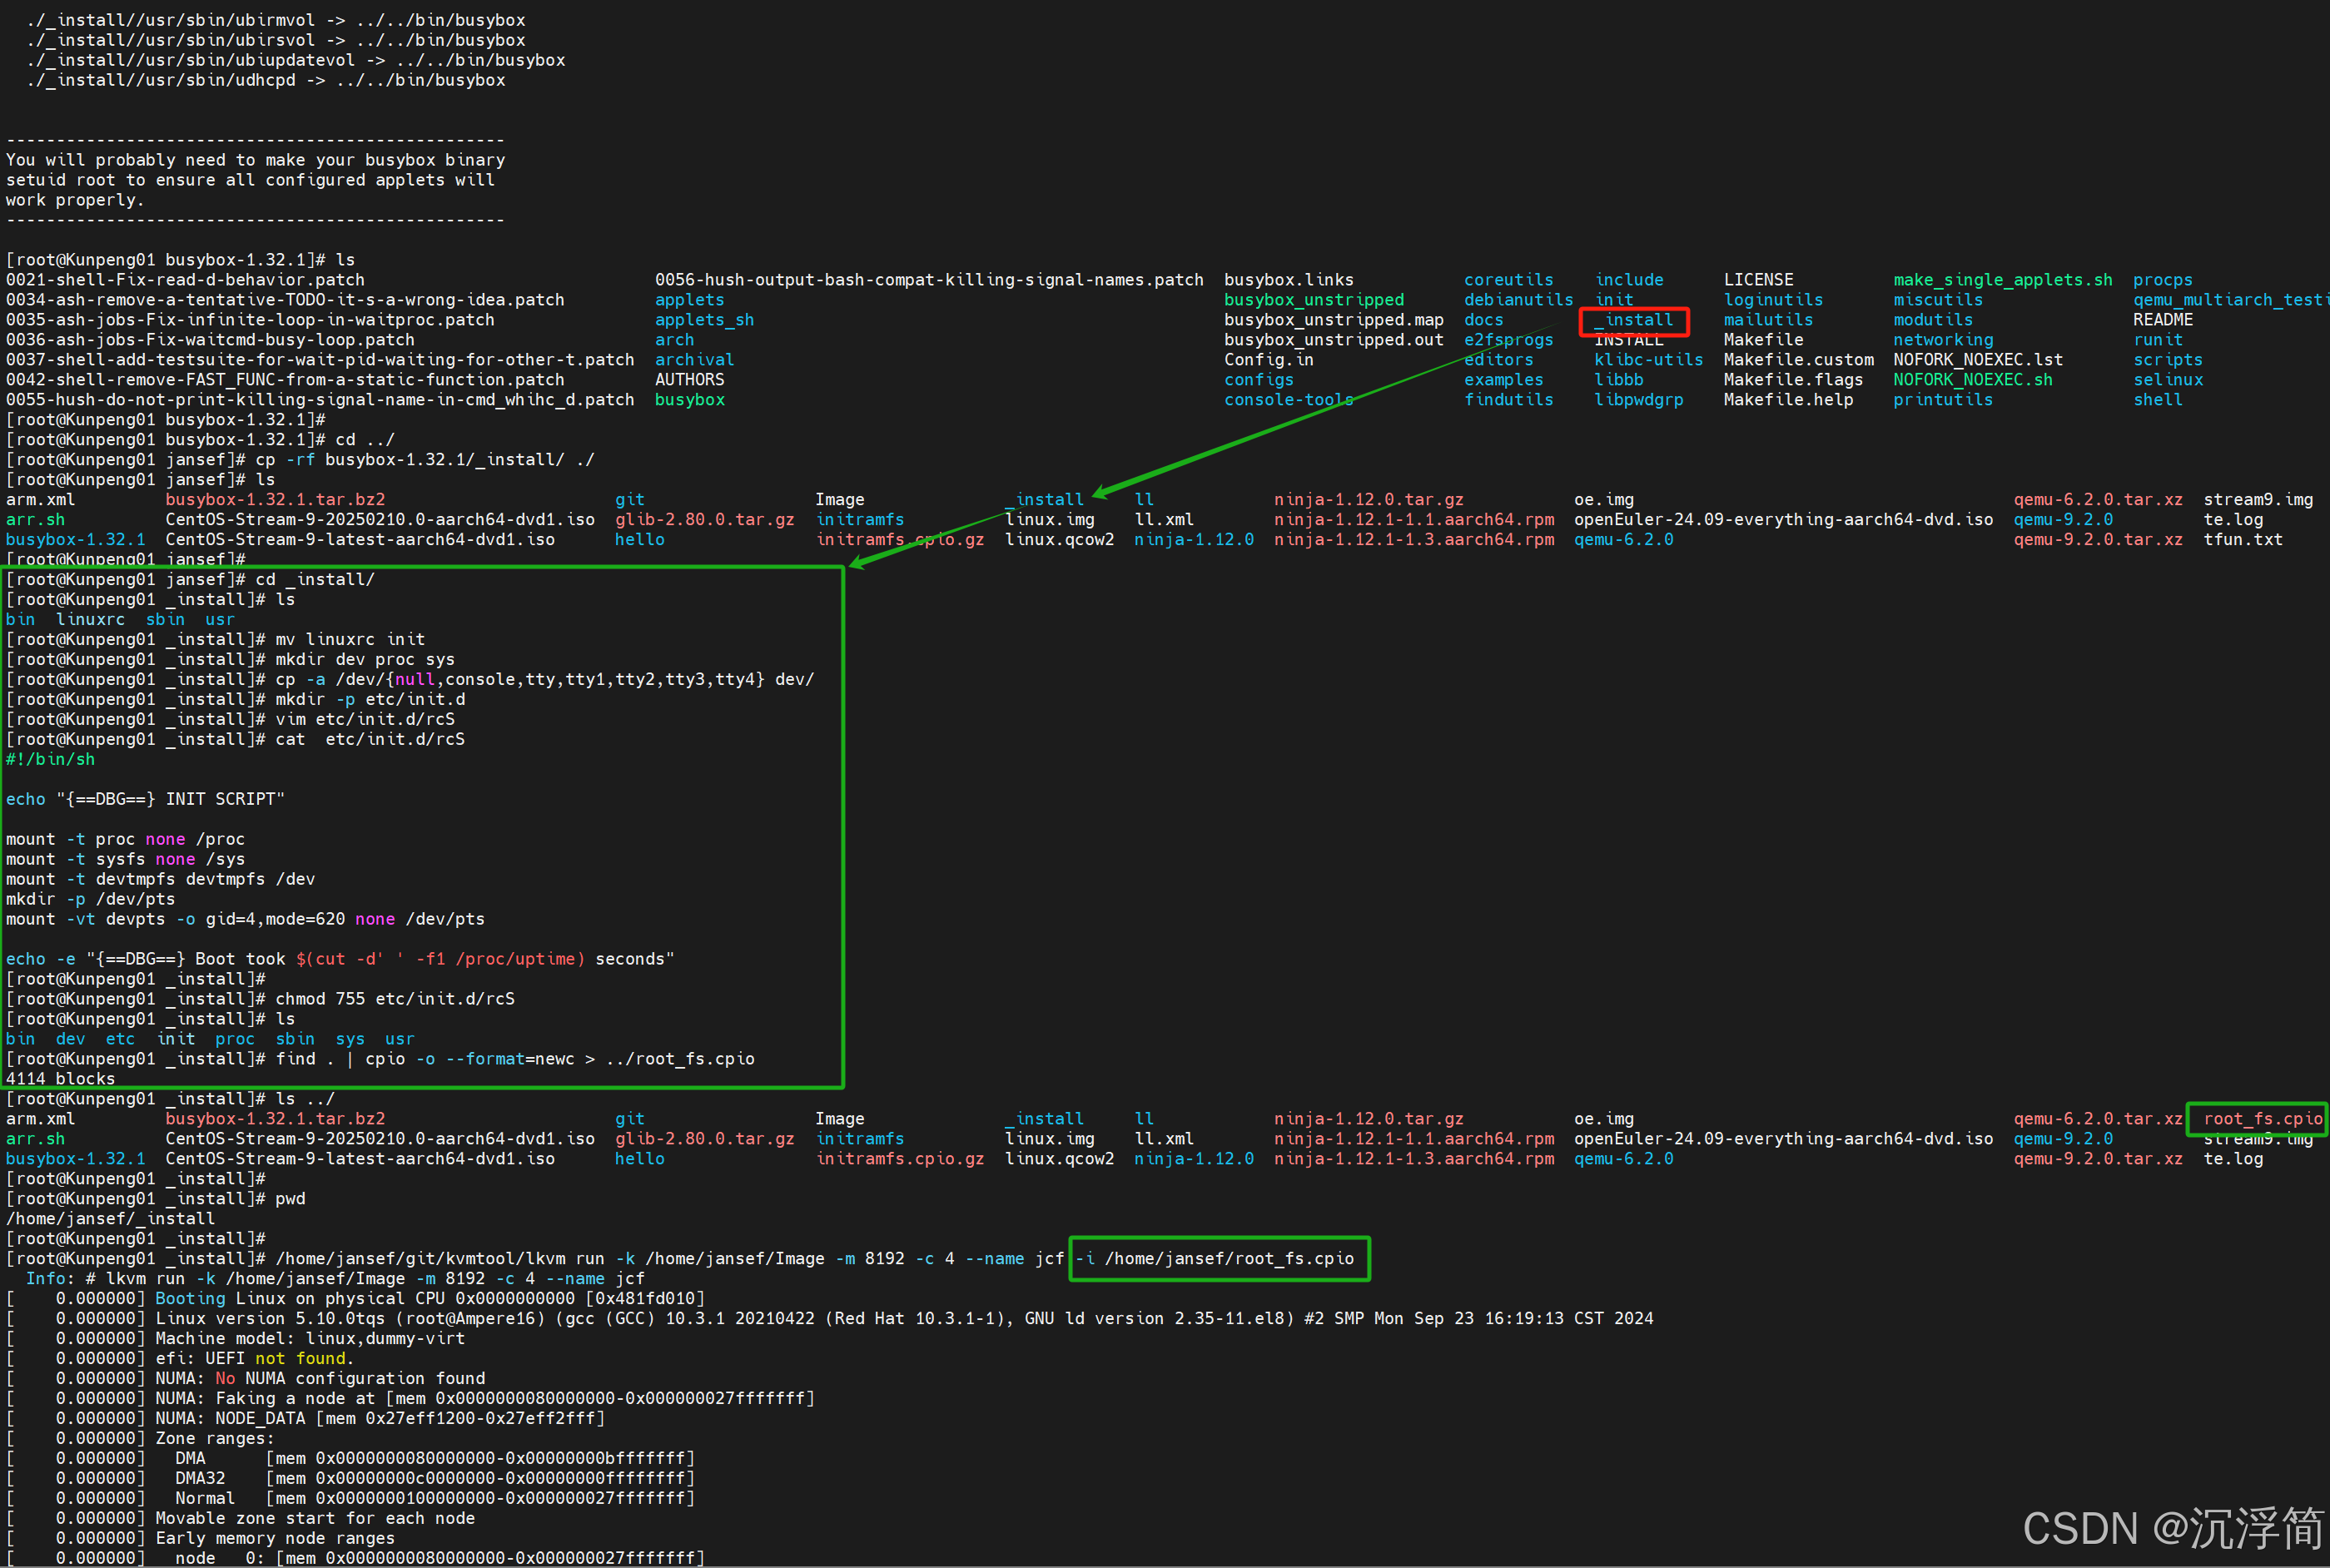Image resolution: width=2330 pixels, height=1568 pixels.
Task: Click the echo INIT SCRIPT line
Action: [x=145, y=799]
